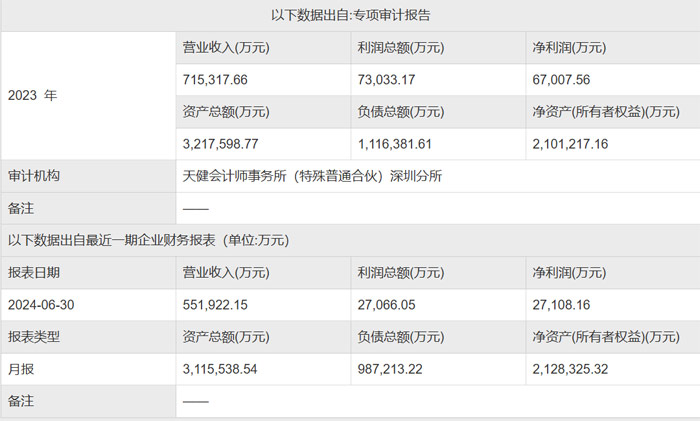Select total assets value 3,217,598.77
The image size is (700, 421).
tap(224, 144)
